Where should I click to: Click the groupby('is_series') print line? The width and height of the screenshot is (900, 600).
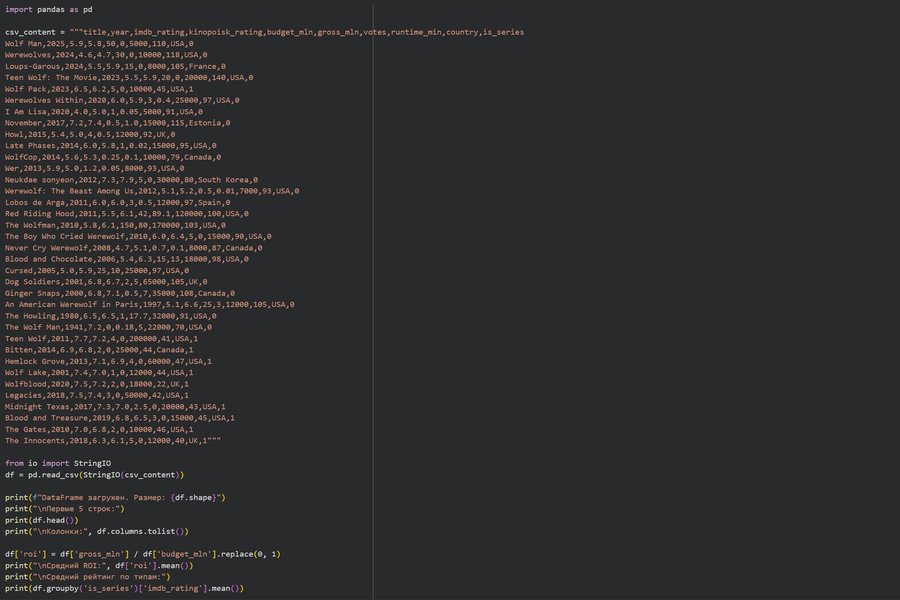pos(125,589)
